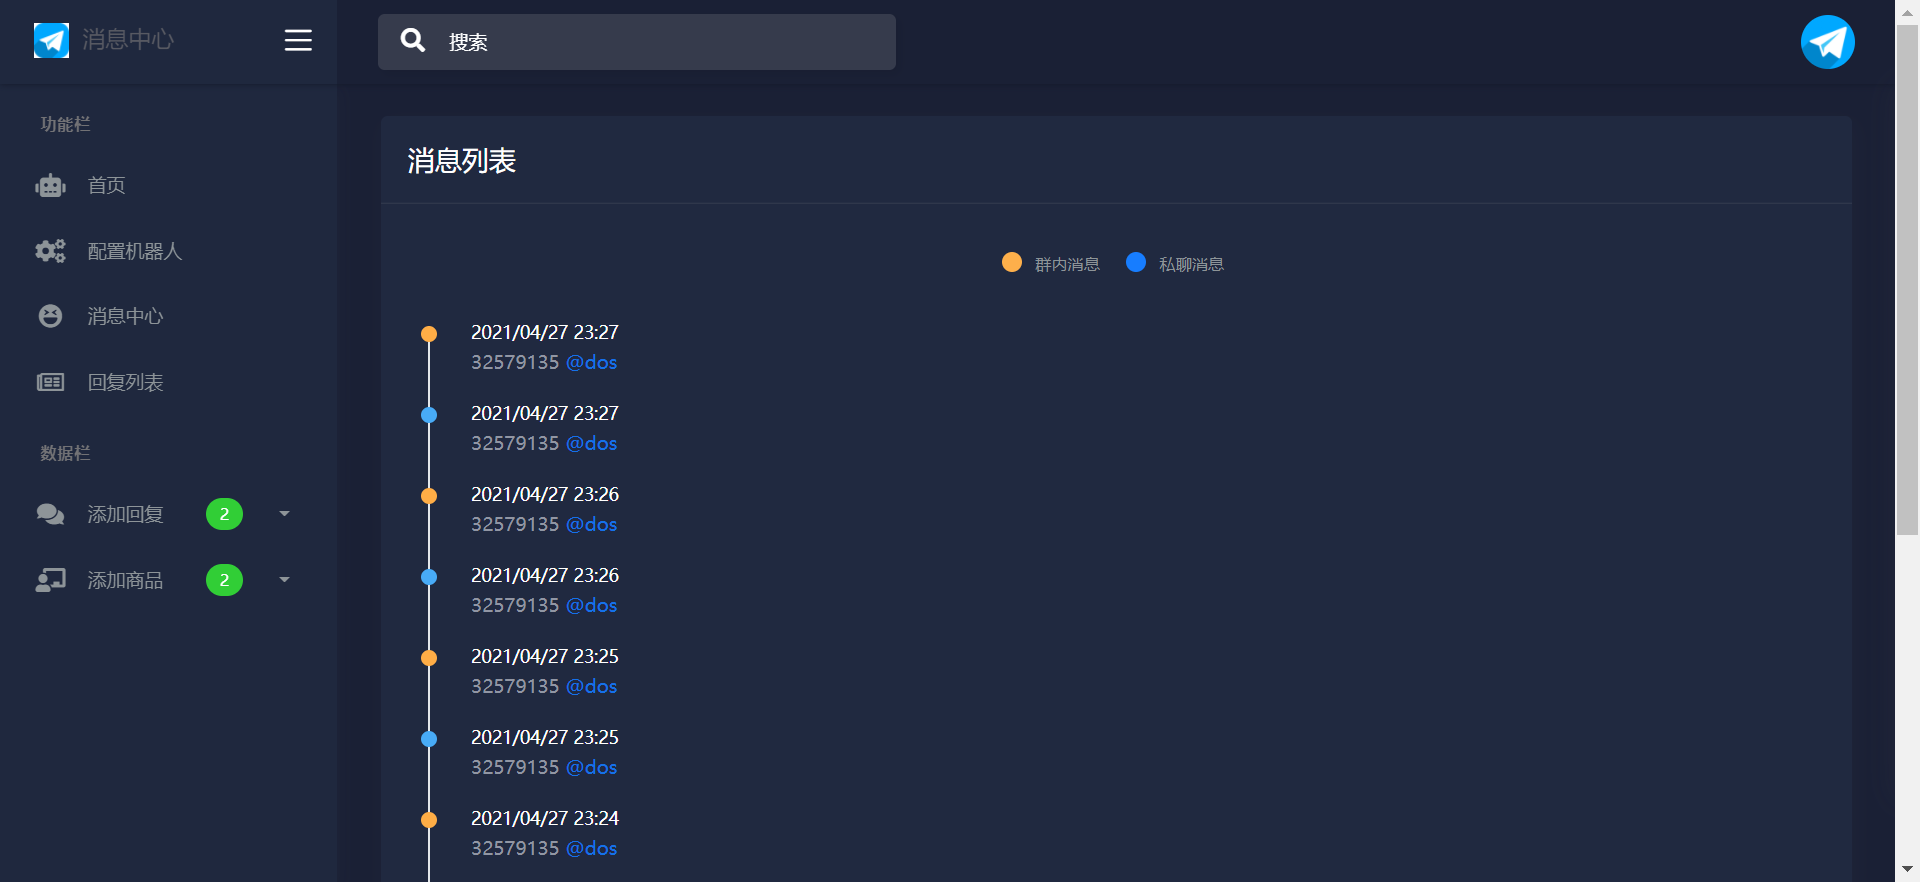This screenshot has height=882, width=1920.
Task: Toggle the 群内消息 legend filter
Action: click(1066, 264)
